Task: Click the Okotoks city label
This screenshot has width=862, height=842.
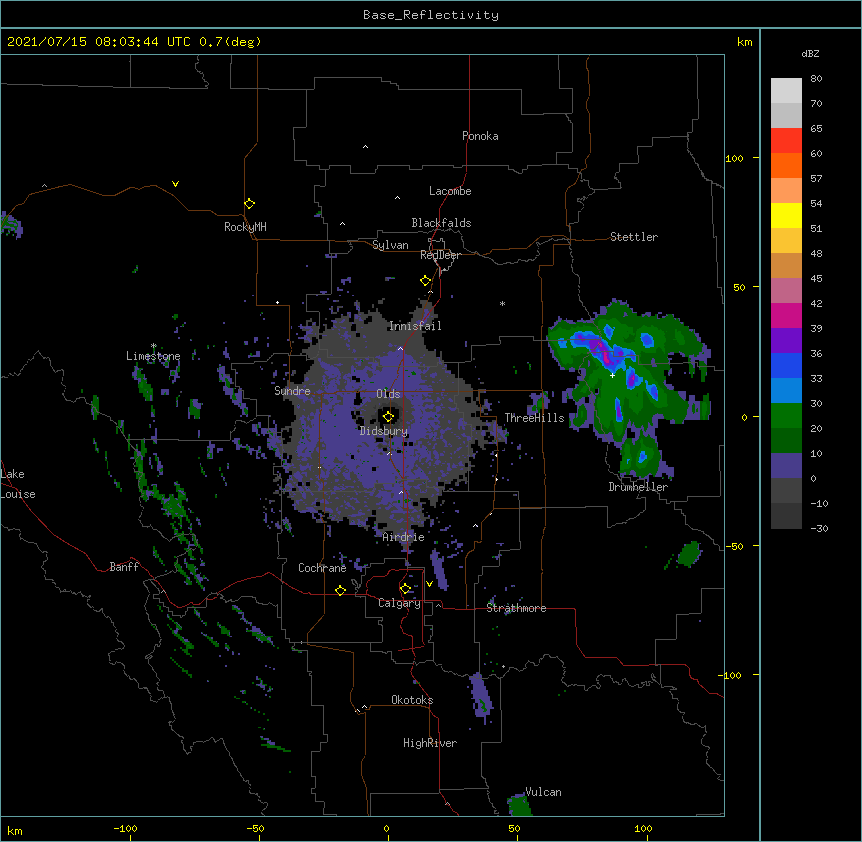Action: click(x=412, y=700)
